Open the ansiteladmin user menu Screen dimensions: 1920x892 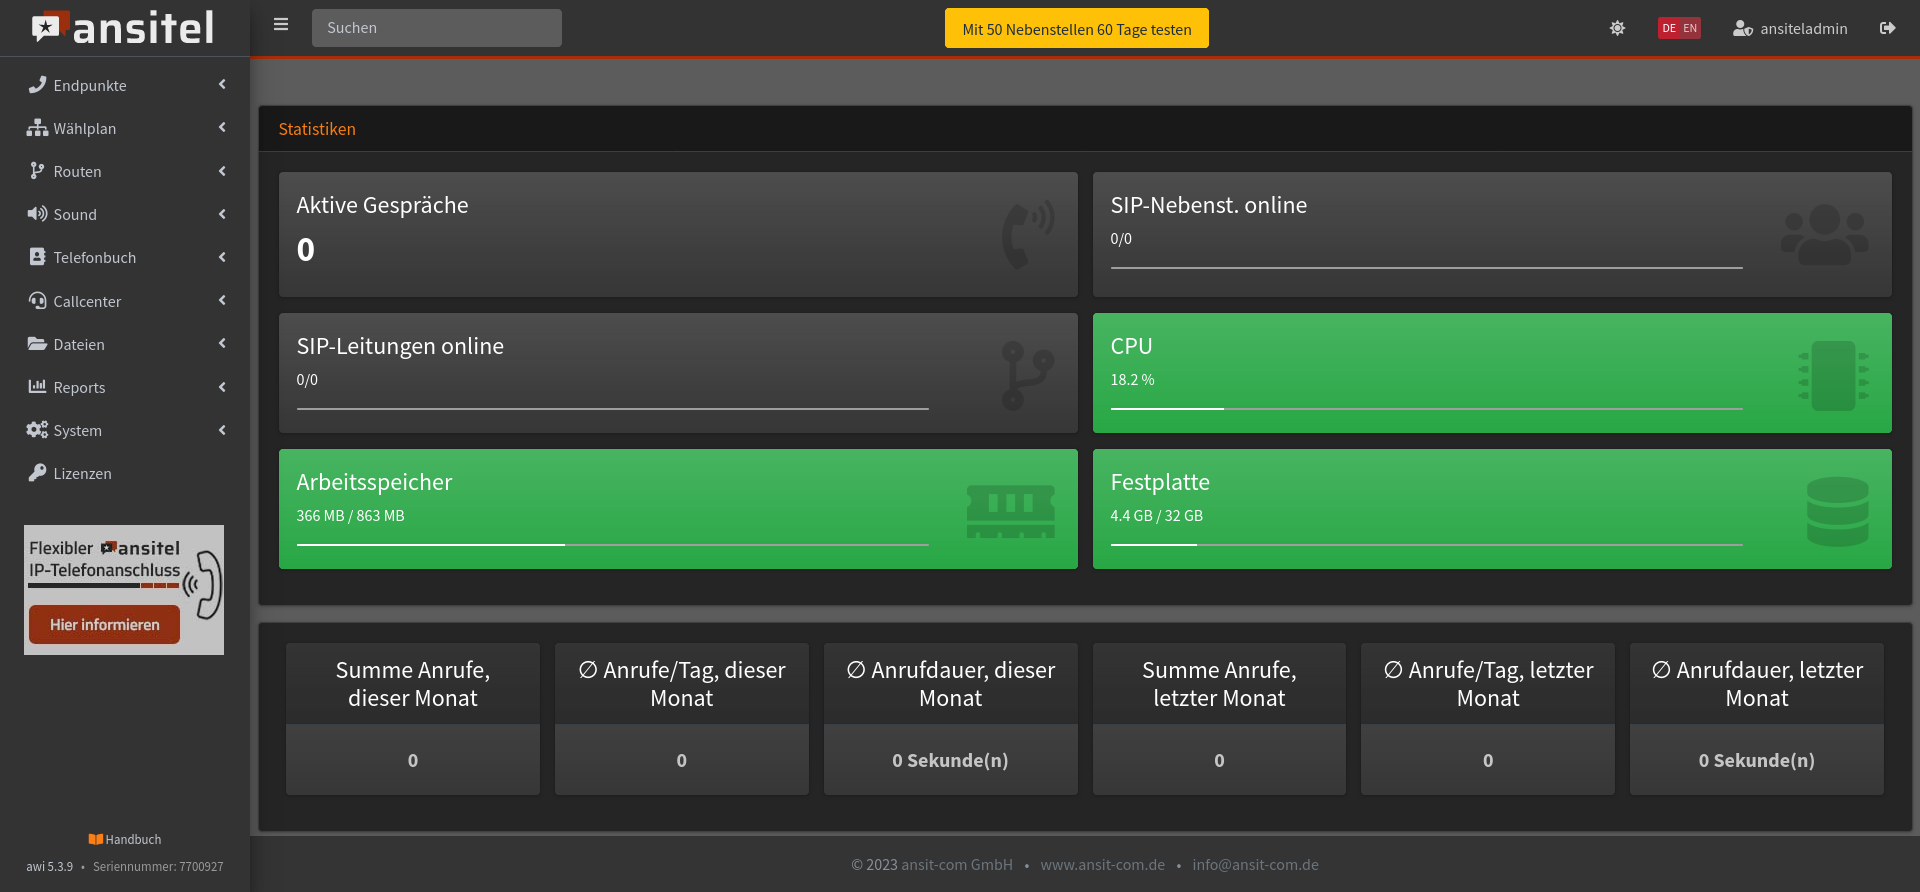pyautogui.click(x=1790, y=28)
